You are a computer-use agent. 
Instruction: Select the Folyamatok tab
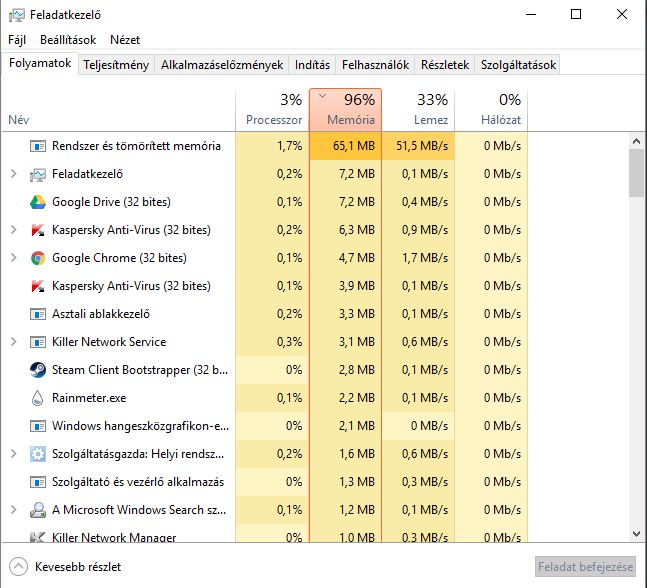[40, 63]
